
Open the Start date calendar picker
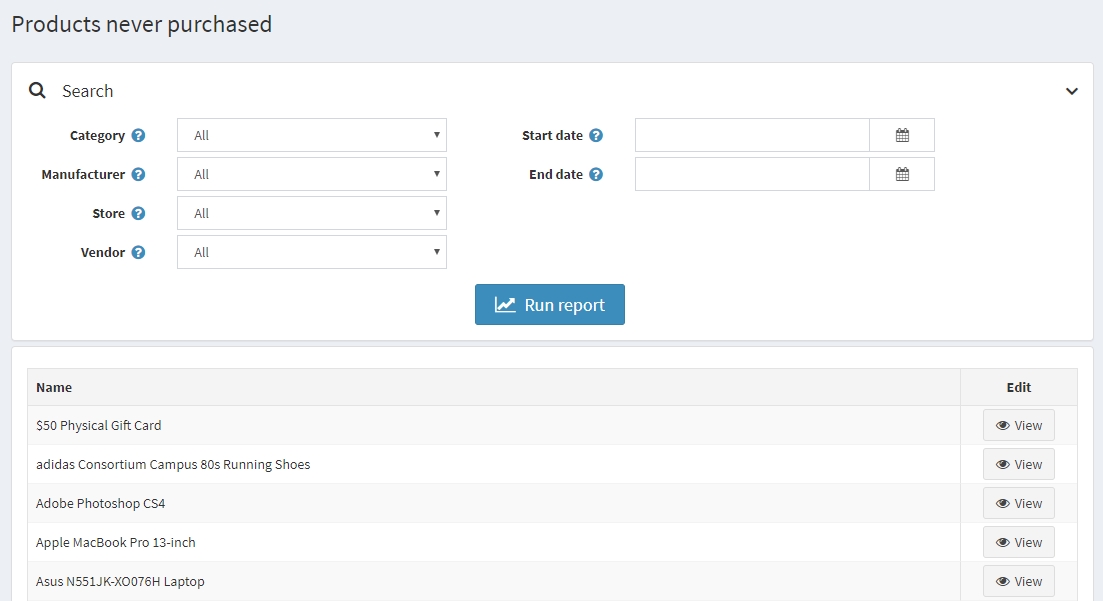click(x=901, y=135)
